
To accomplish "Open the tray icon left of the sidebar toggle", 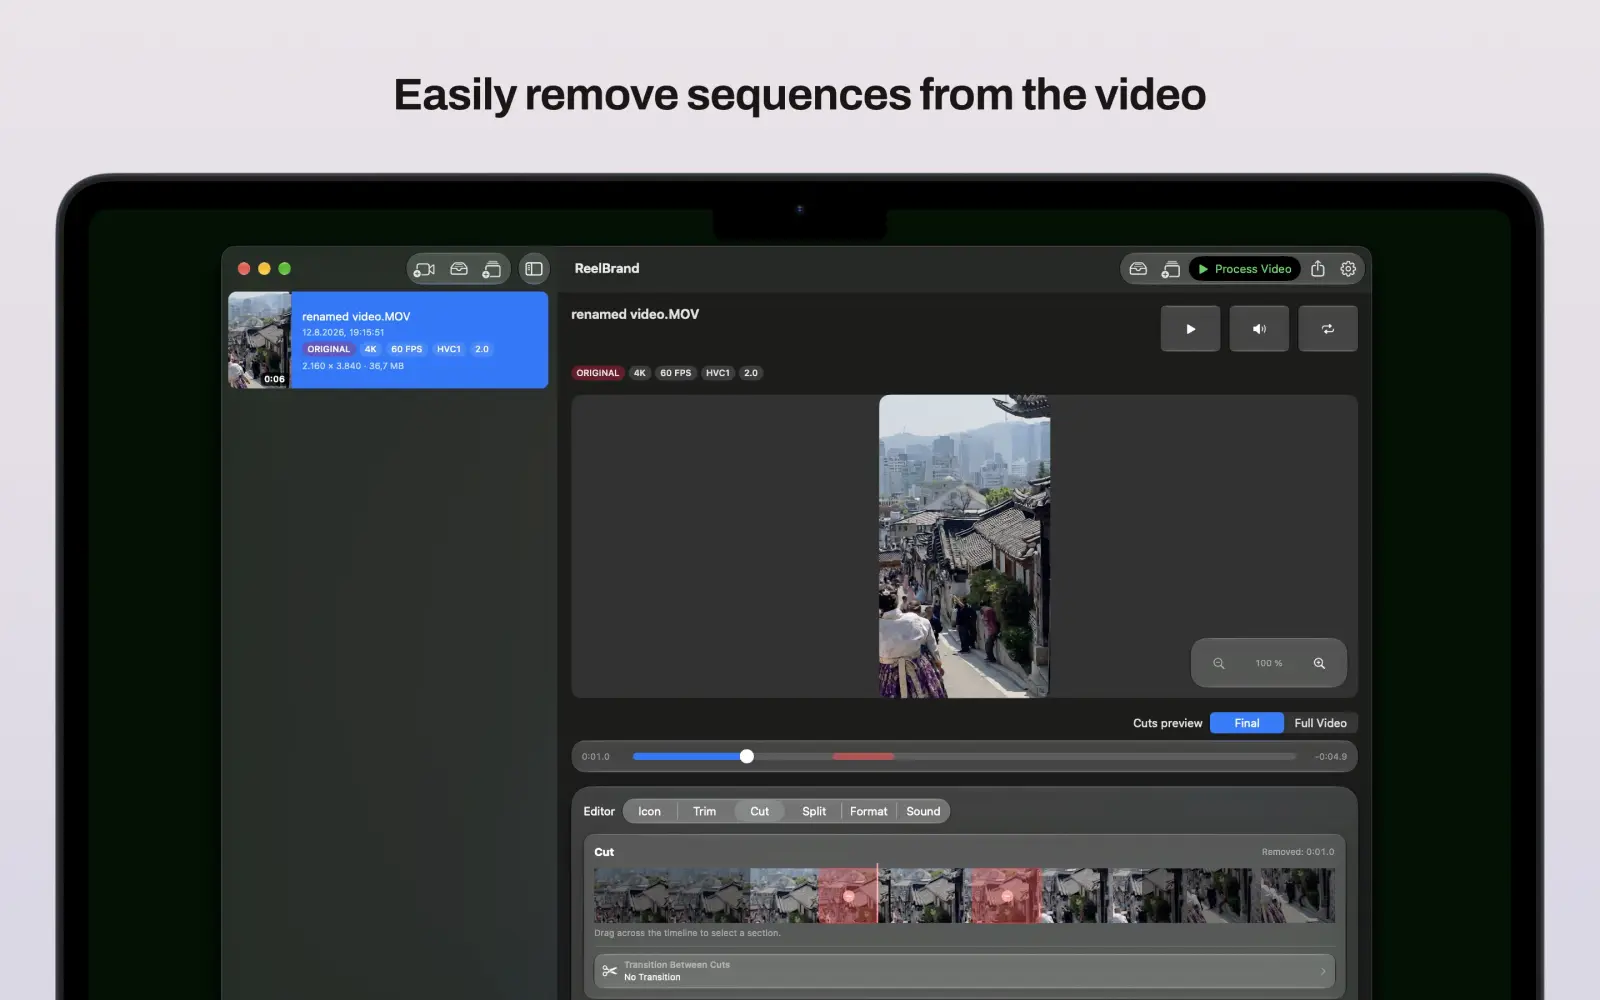I will click(x=459, y=269).
